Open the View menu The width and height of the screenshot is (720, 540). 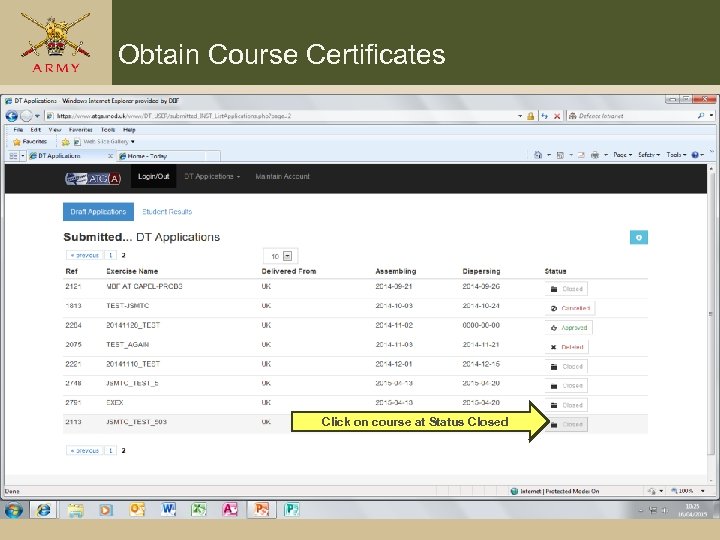tap(55, 130)
